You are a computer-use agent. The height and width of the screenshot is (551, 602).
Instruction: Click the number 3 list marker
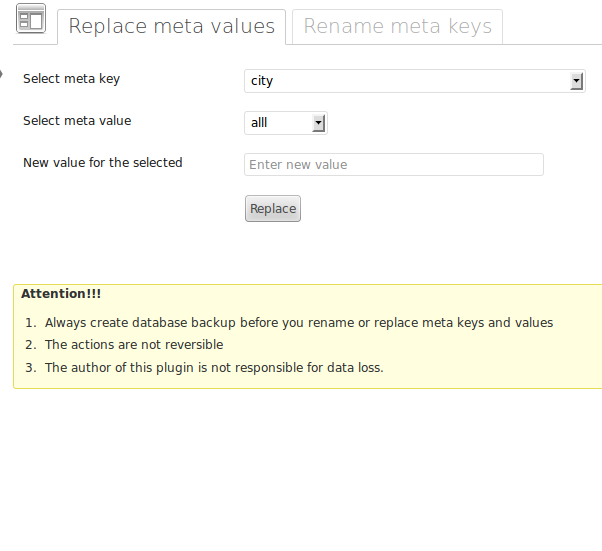[x=31, y=368]
